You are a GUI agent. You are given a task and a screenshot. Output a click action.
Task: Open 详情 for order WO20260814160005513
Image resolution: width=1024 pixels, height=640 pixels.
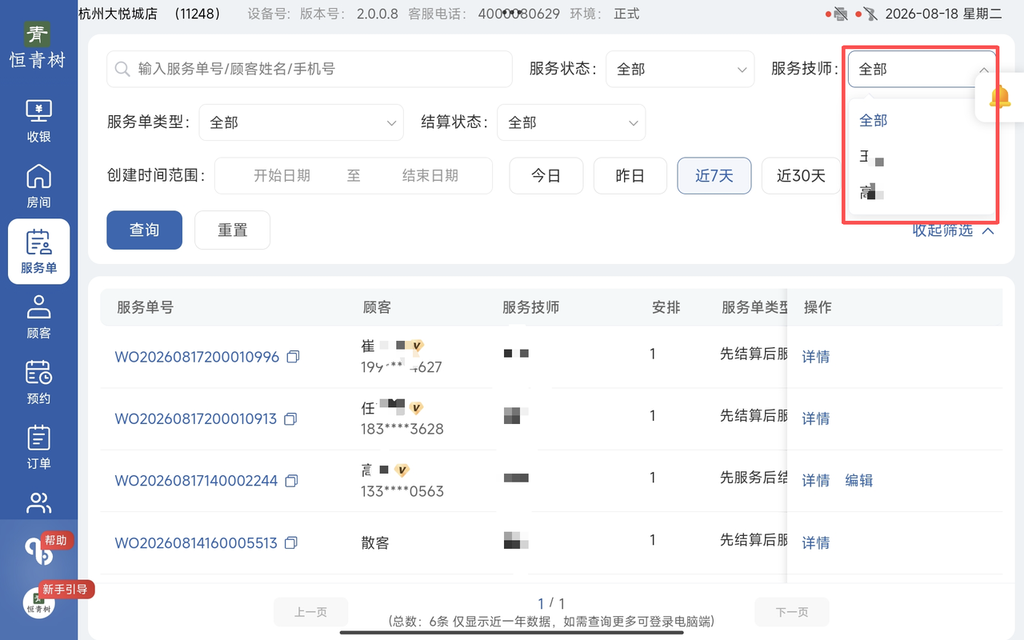(816, 543)
